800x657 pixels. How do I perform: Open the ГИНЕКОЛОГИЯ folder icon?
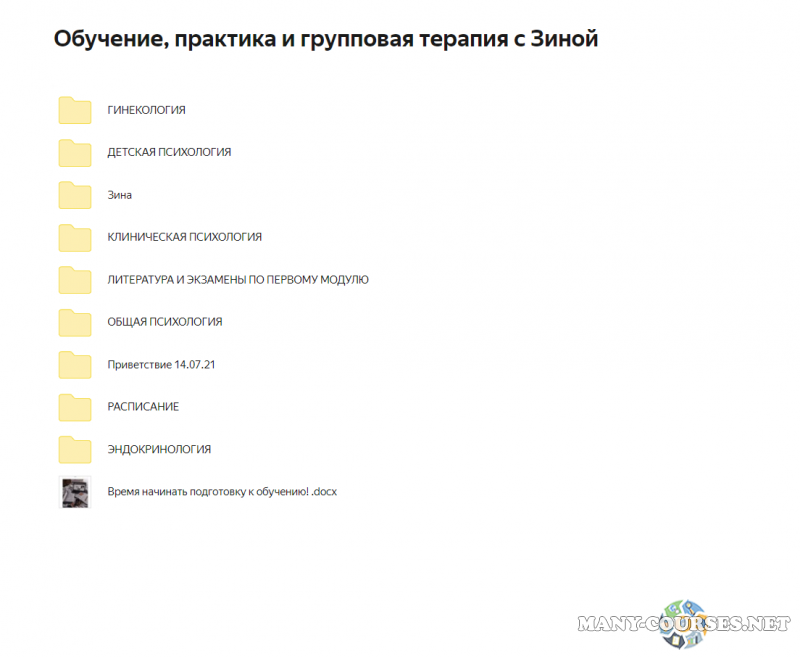click(74, 110)
